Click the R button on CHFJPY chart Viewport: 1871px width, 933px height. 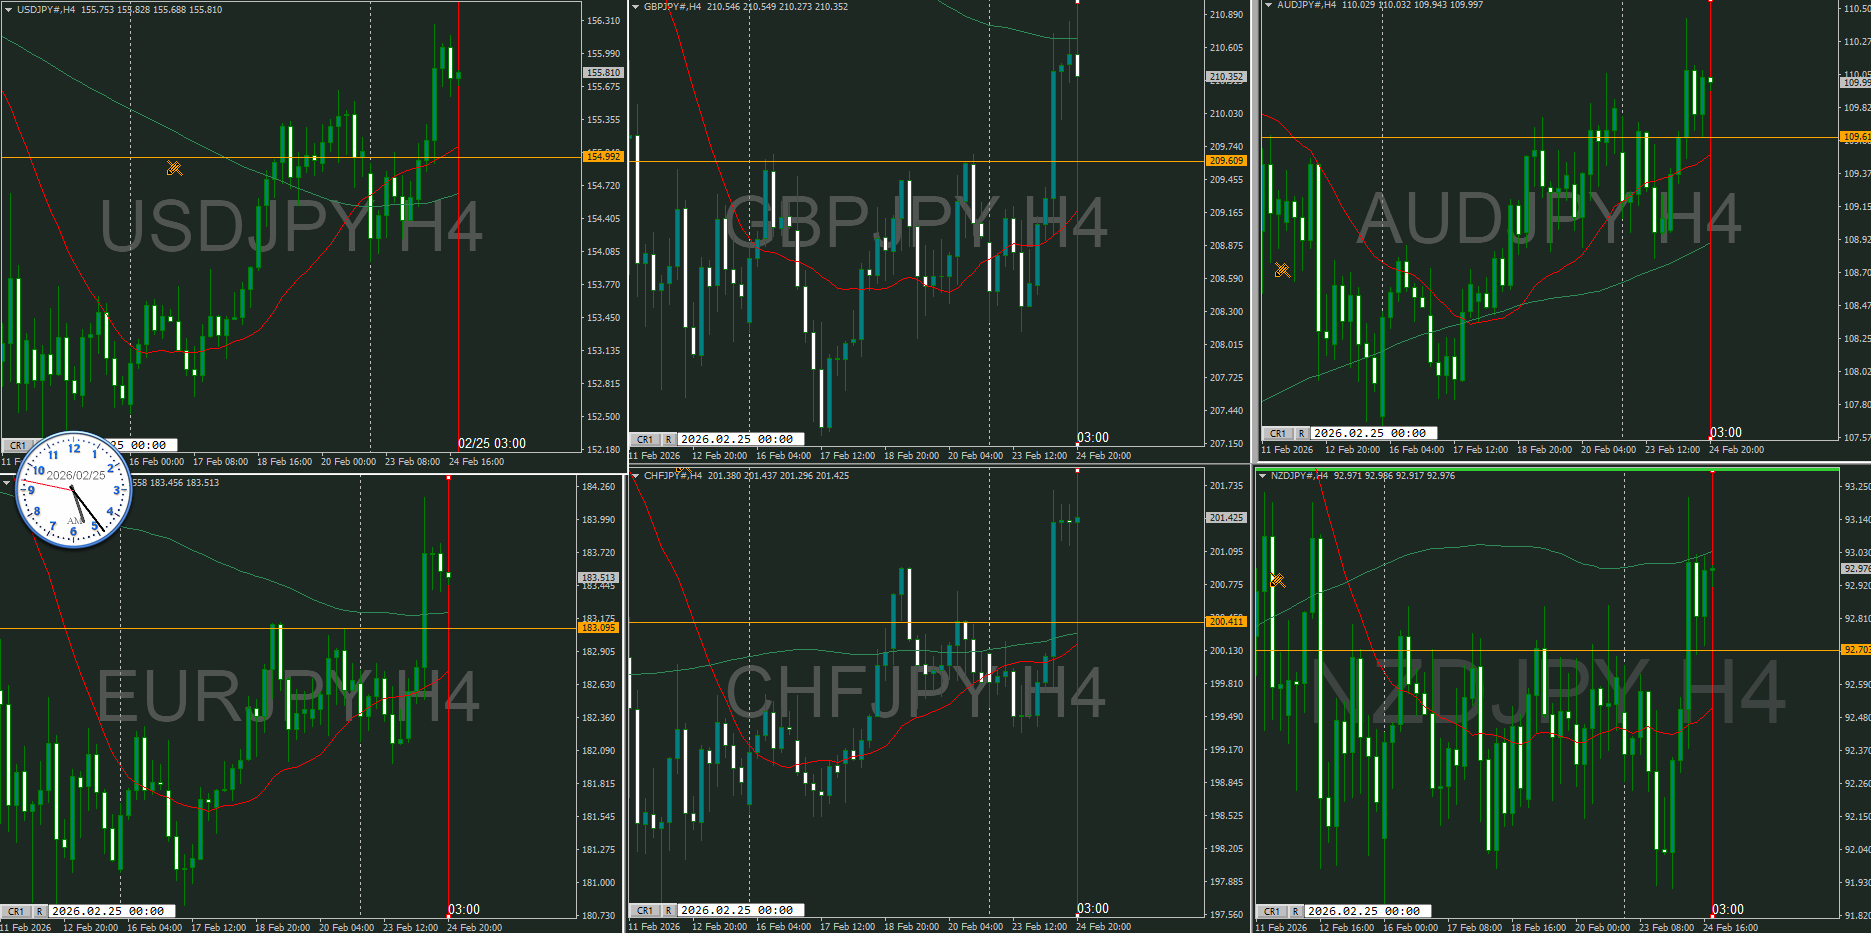(668, 910)
